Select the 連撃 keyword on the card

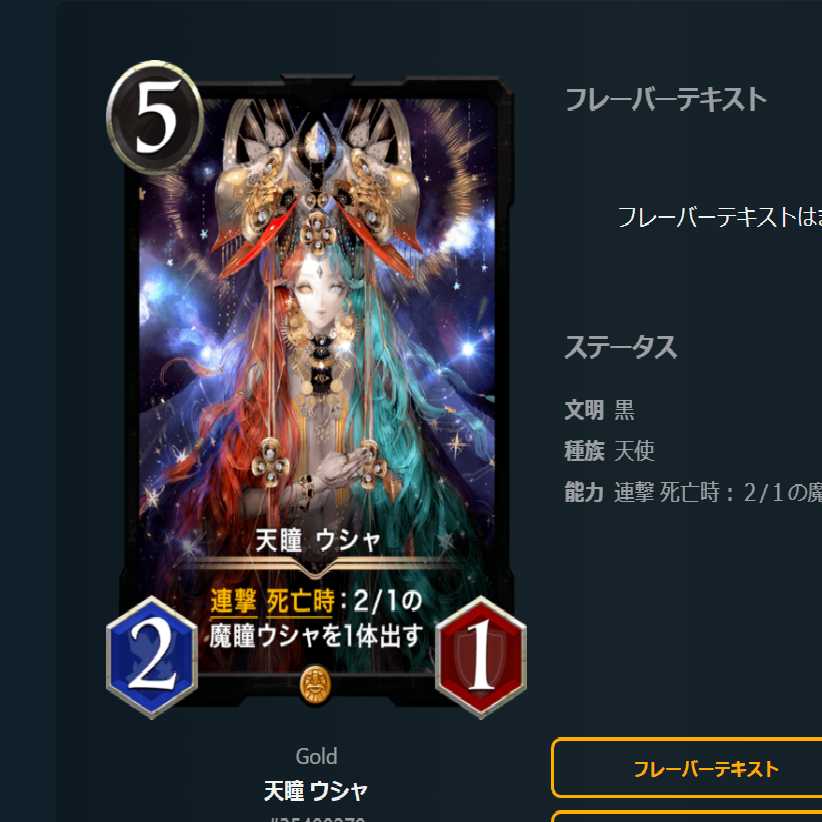233,601
